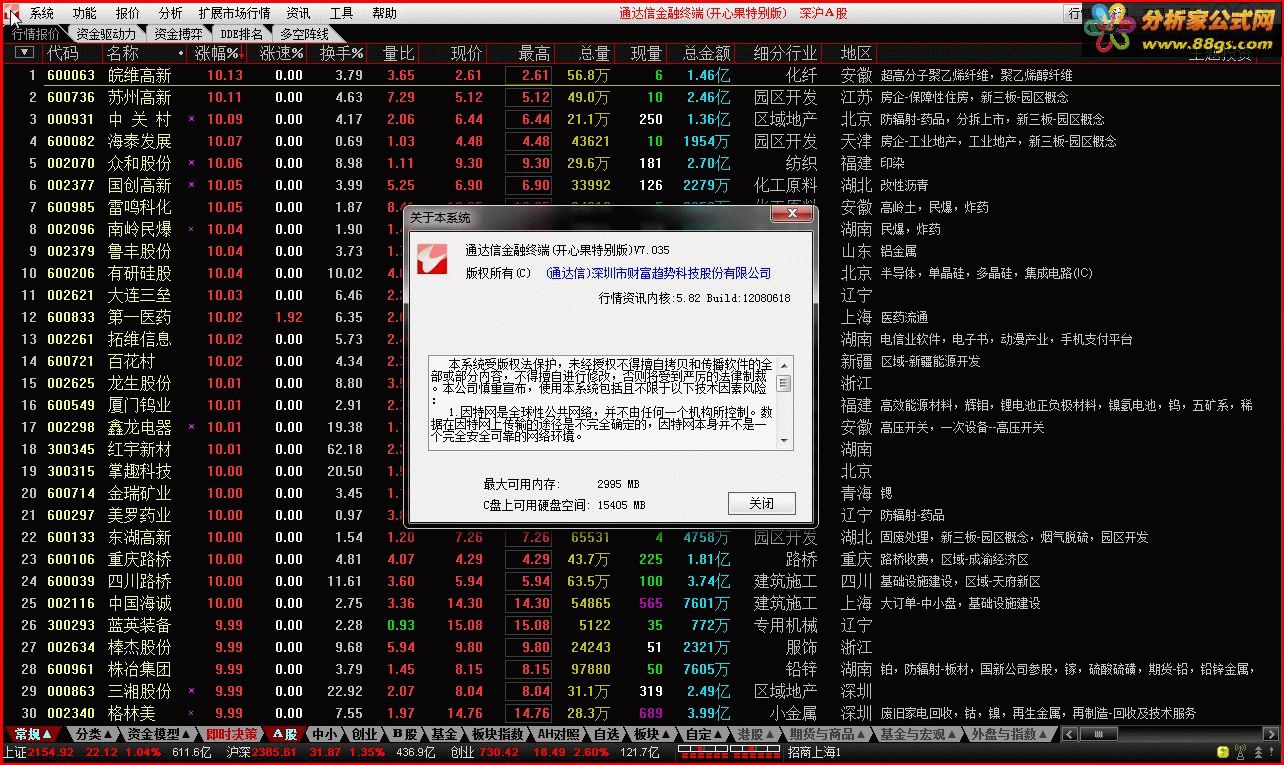Click the disclaimer scrollbar up arrow
Screen dimensions: 1284x765
783,365
